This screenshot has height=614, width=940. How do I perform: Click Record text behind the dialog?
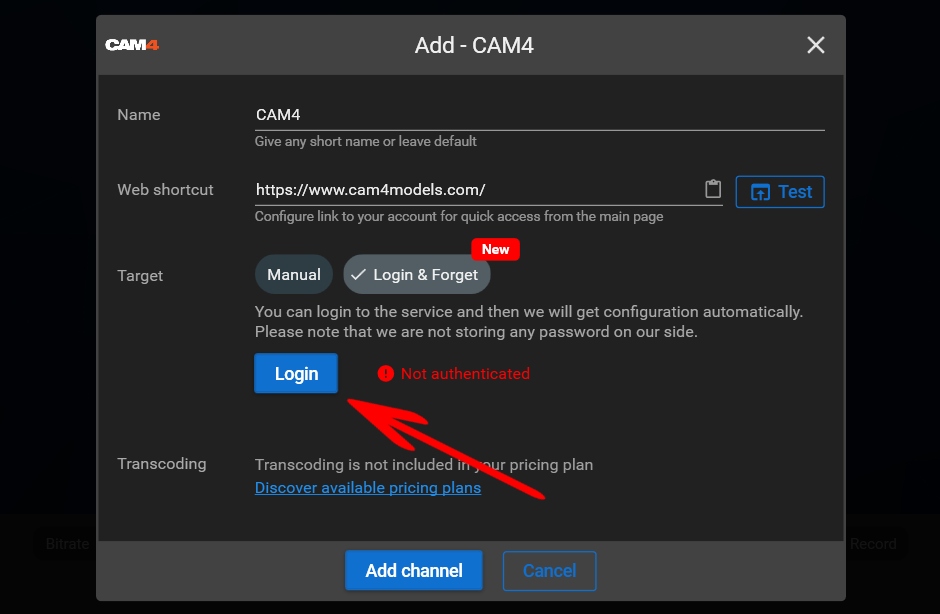(x=873, y=544)
